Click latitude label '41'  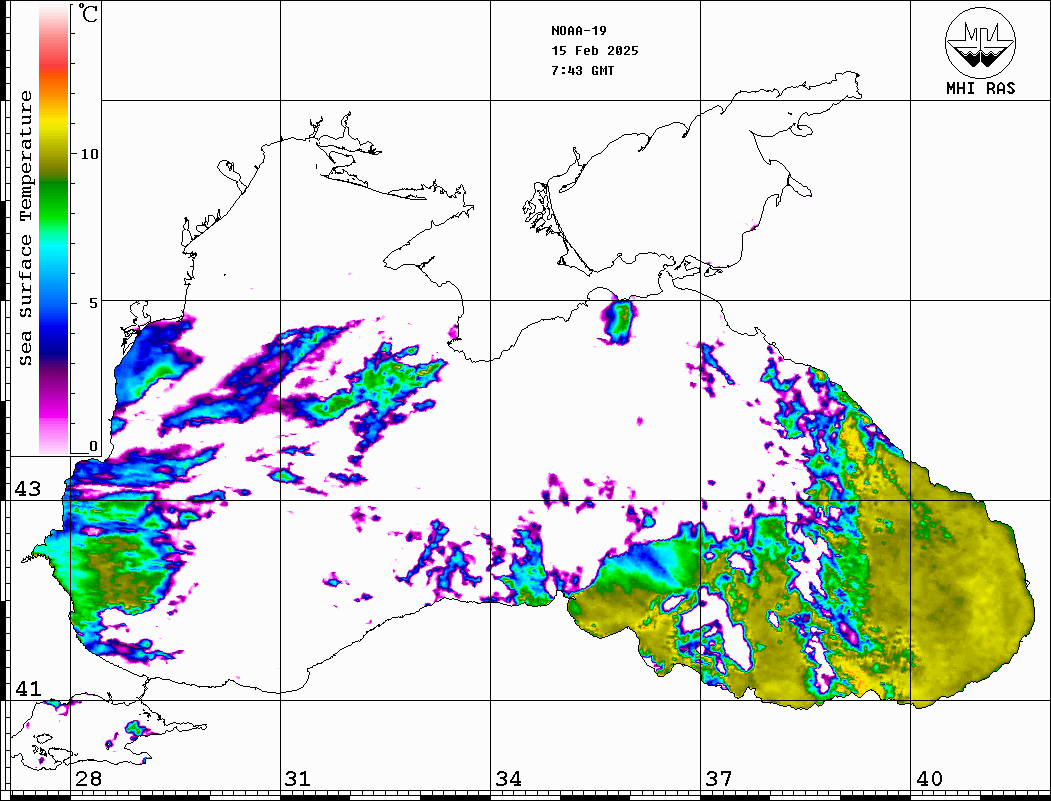pyautogui.click(x=28, y=688)
